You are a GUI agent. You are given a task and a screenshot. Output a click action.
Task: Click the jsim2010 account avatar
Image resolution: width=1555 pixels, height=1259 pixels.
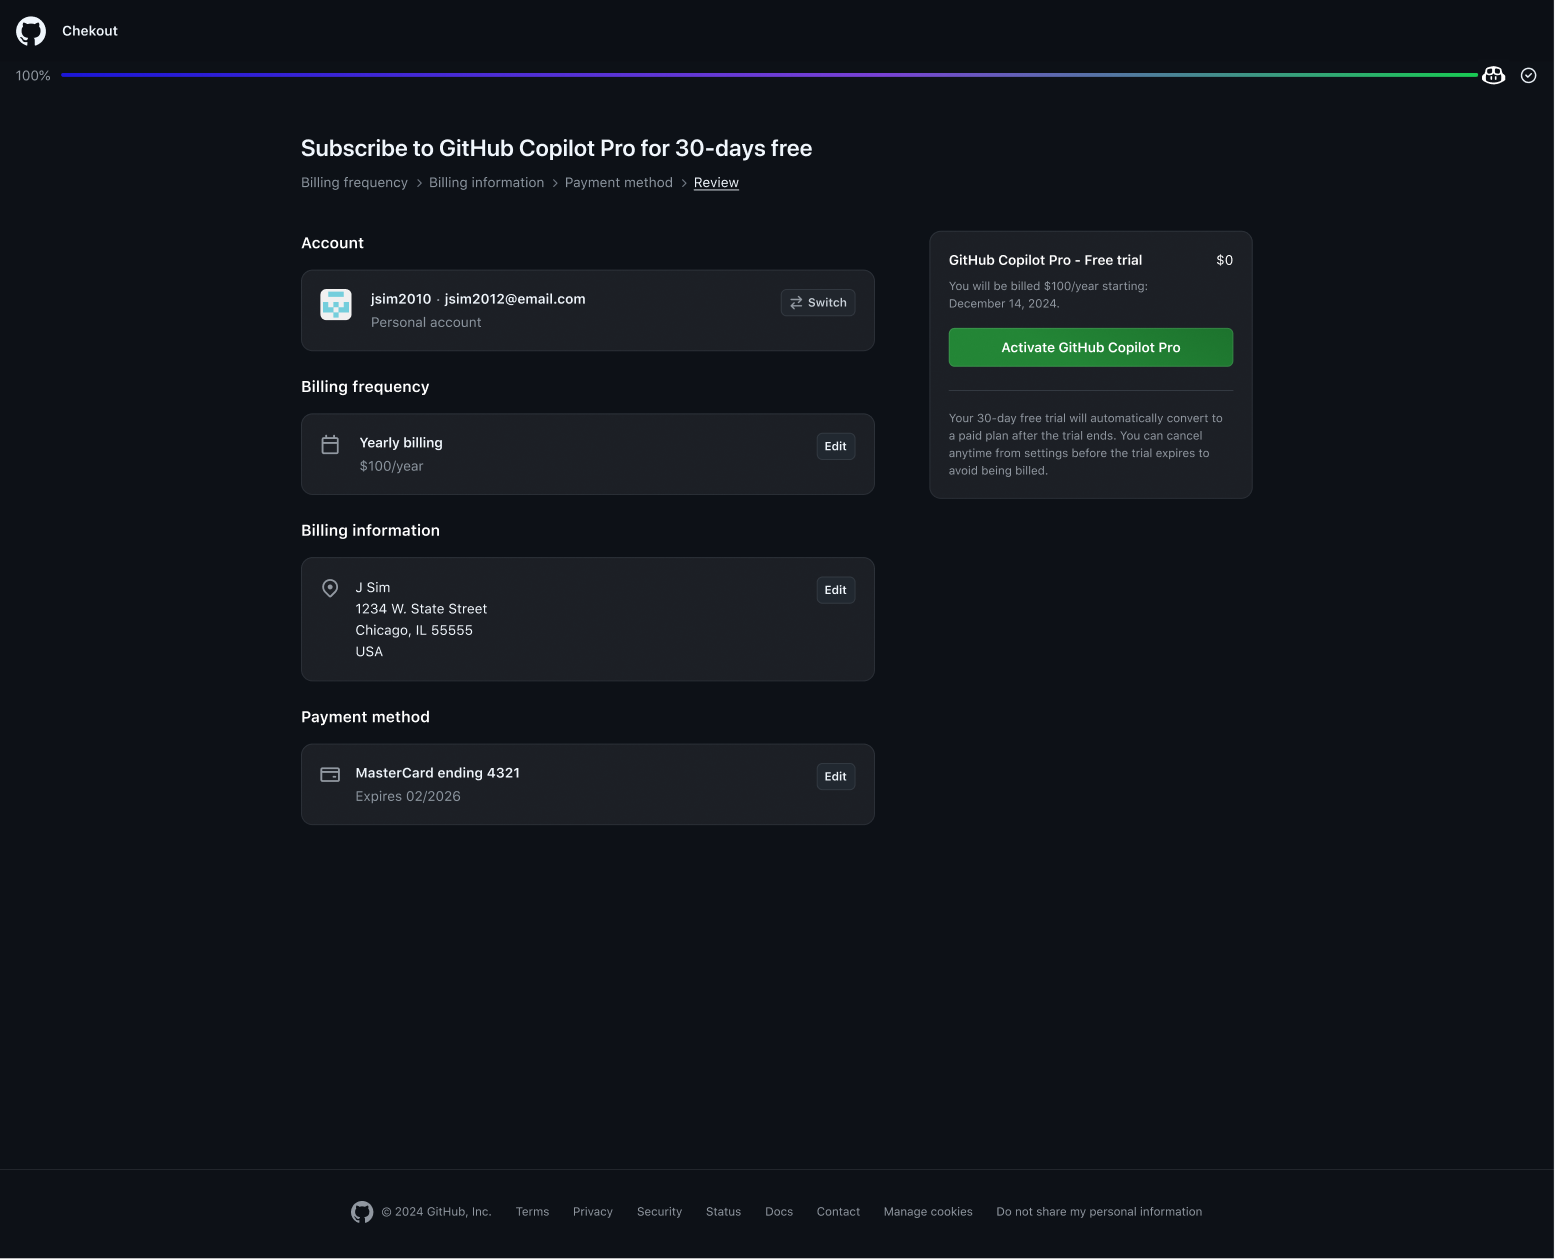(336, 304)
